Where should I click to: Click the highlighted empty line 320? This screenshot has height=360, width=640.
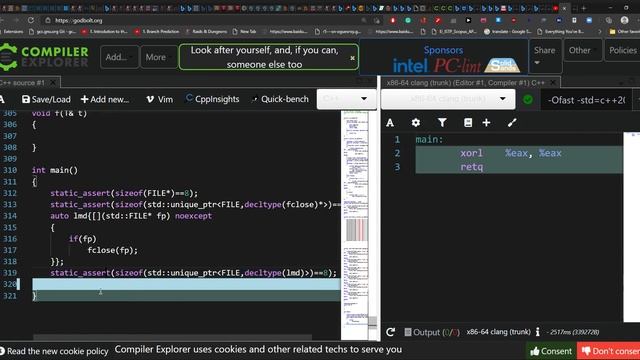point(186,284)
